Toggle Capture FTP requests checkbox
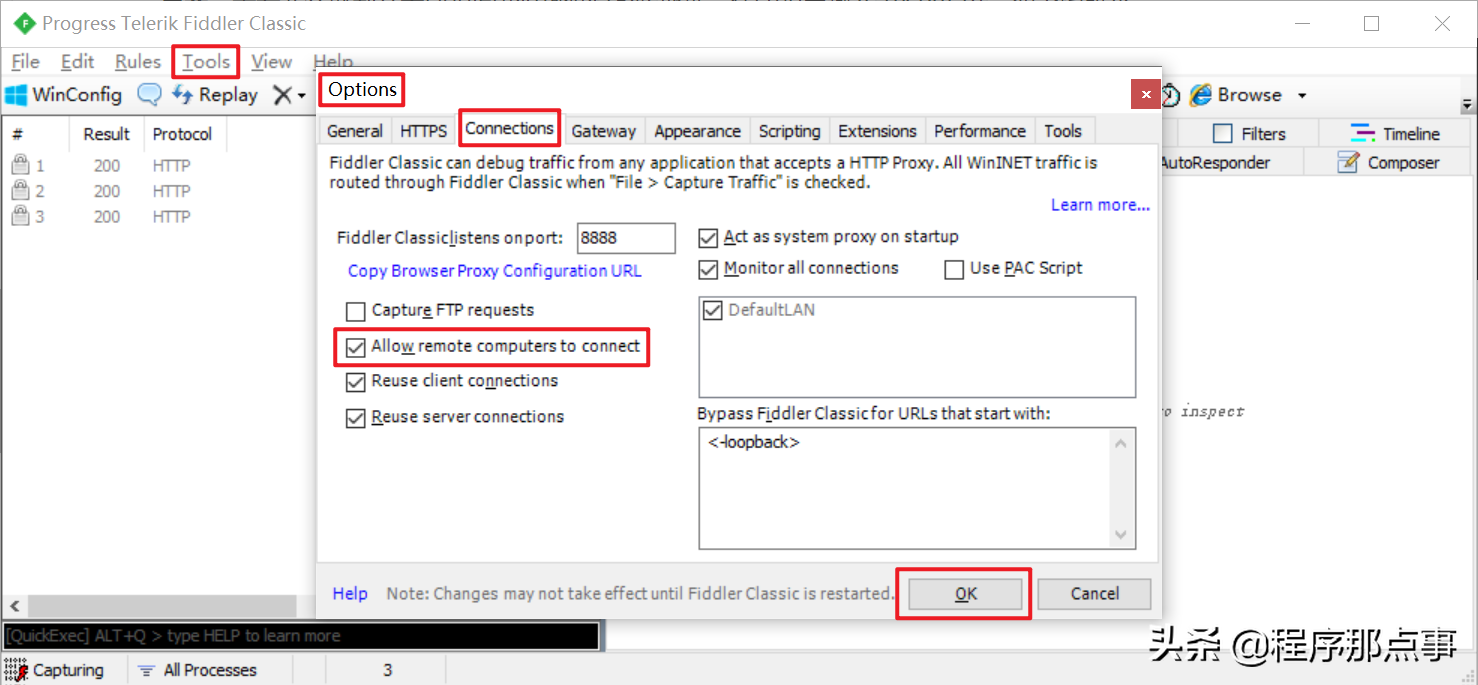Screen dimensions: 1478x685 tap(355, 311)
